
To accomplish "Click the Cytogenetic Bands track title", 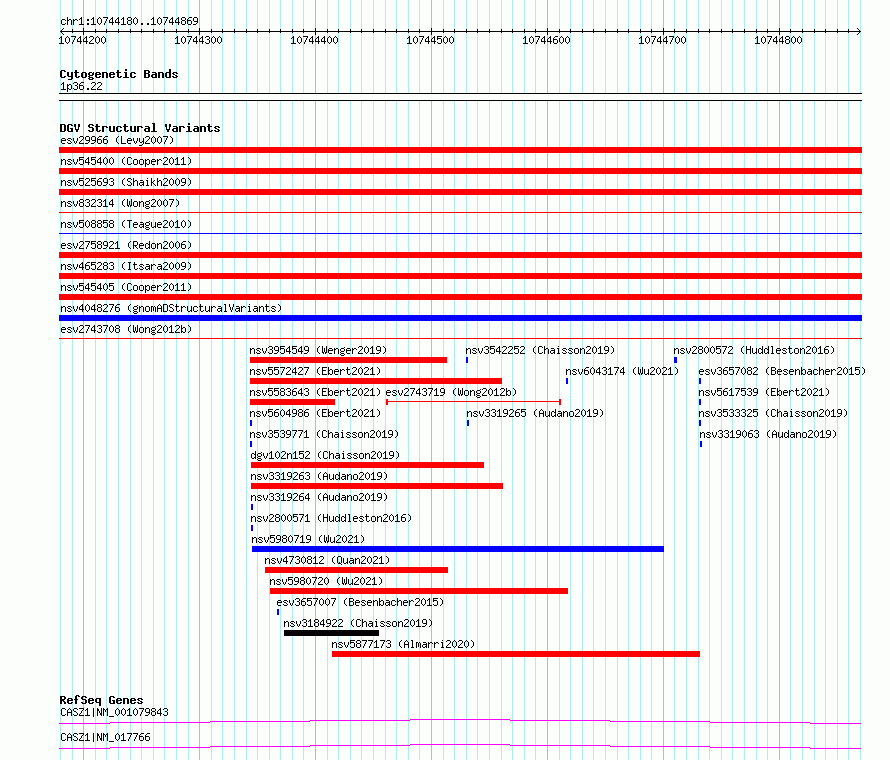I will pyautogui.click(x=119, y=74).
